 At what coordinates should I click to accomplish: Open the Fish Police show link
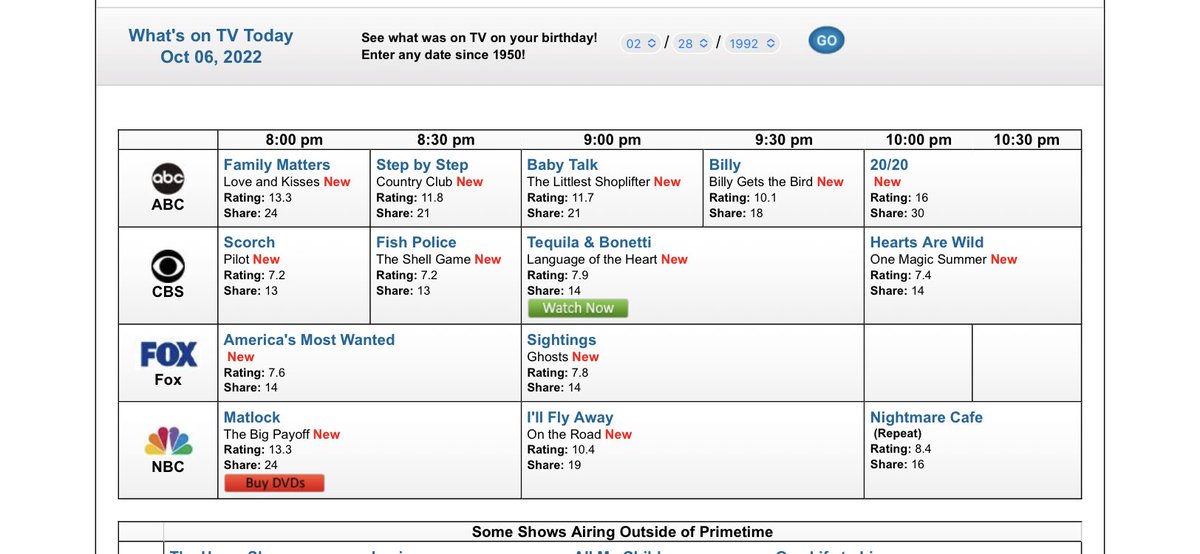[x=416, y=242]
